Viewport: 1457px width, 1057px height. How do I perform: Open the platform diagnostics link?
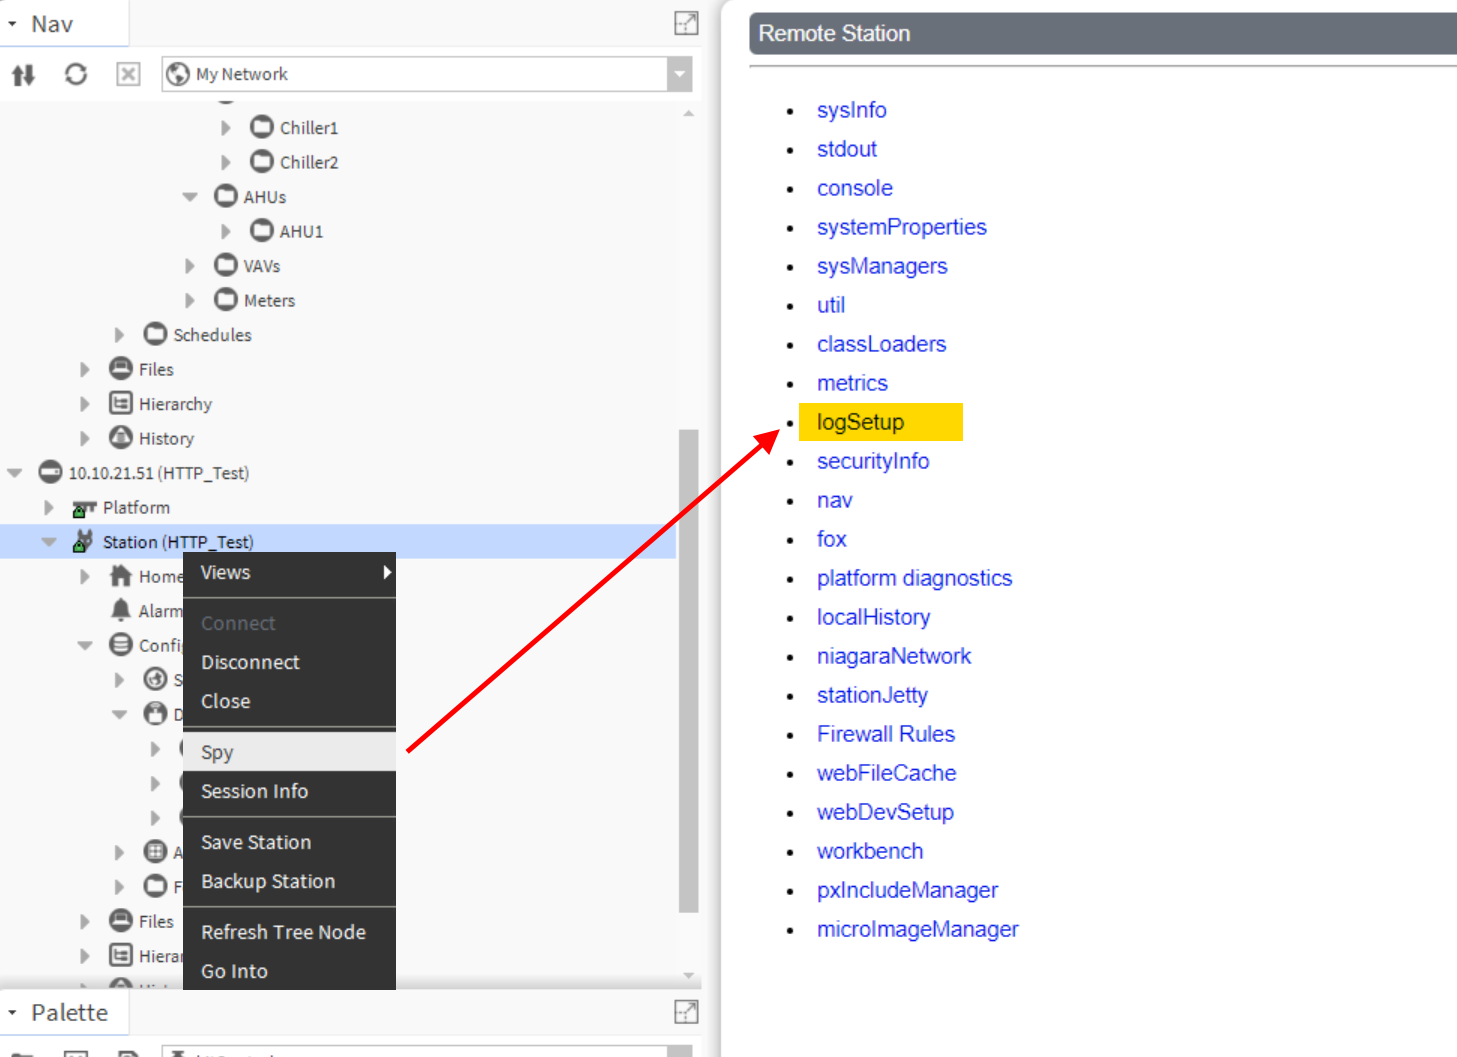click(914, 578)
